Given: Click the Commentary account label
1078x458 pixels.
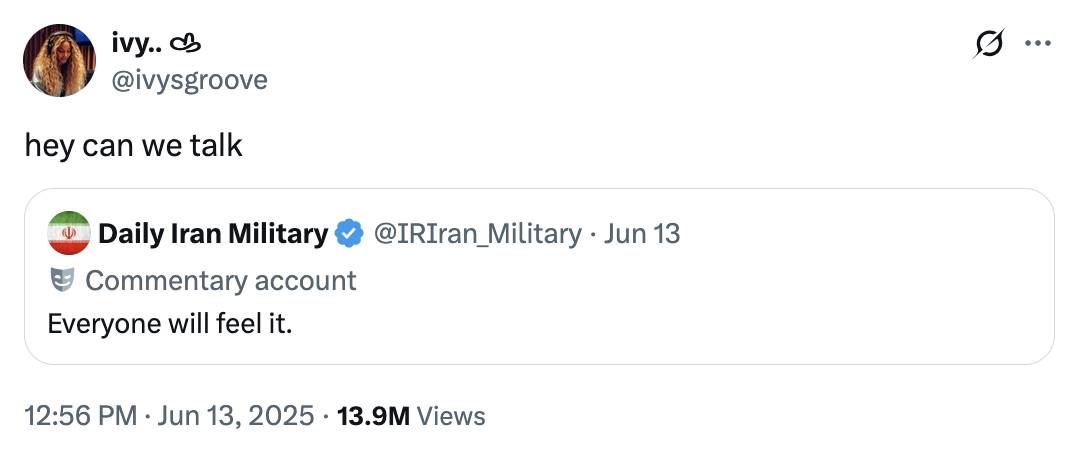Looking at the screenshot, I should coord(221,280).
